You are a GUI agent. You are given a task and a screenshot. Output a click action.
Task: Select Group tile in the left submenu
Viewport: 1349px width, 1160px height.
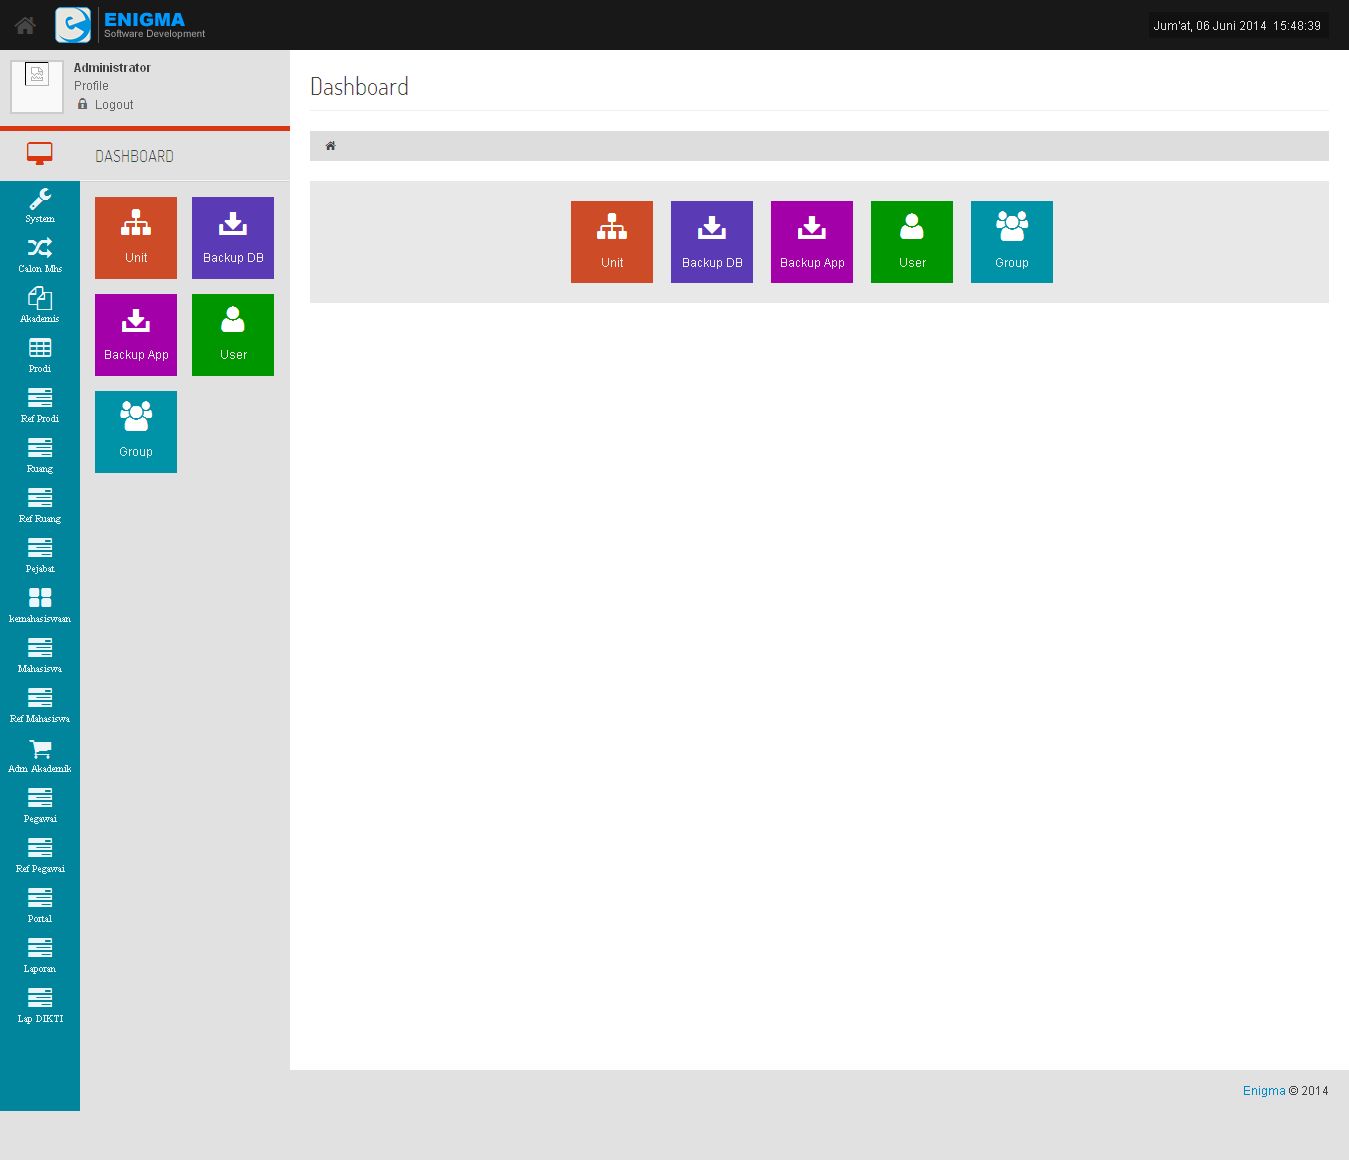136,432
